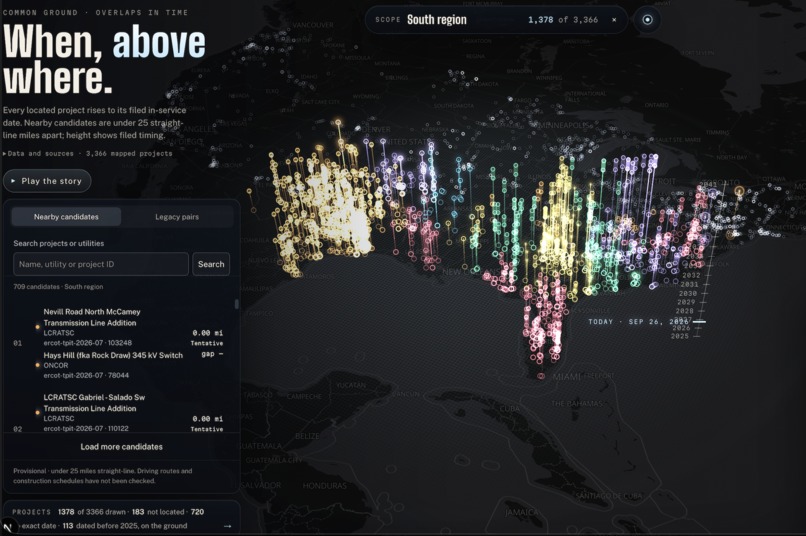Click the Tentative label on candidate 01

207,343
